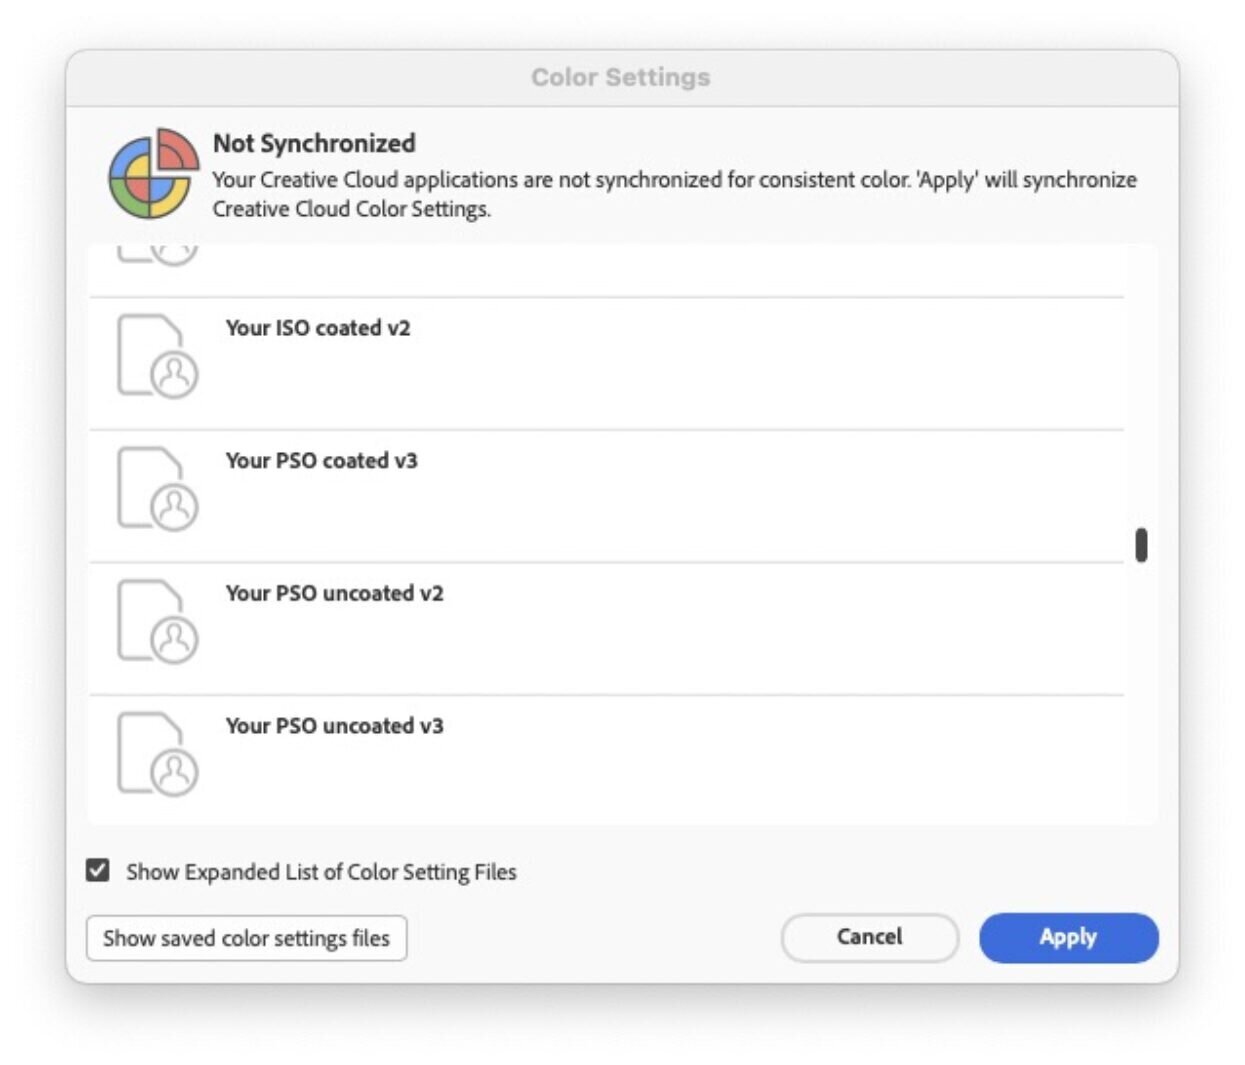Pick the Your PSO uncoated v3 setting name

coord(334,726)
